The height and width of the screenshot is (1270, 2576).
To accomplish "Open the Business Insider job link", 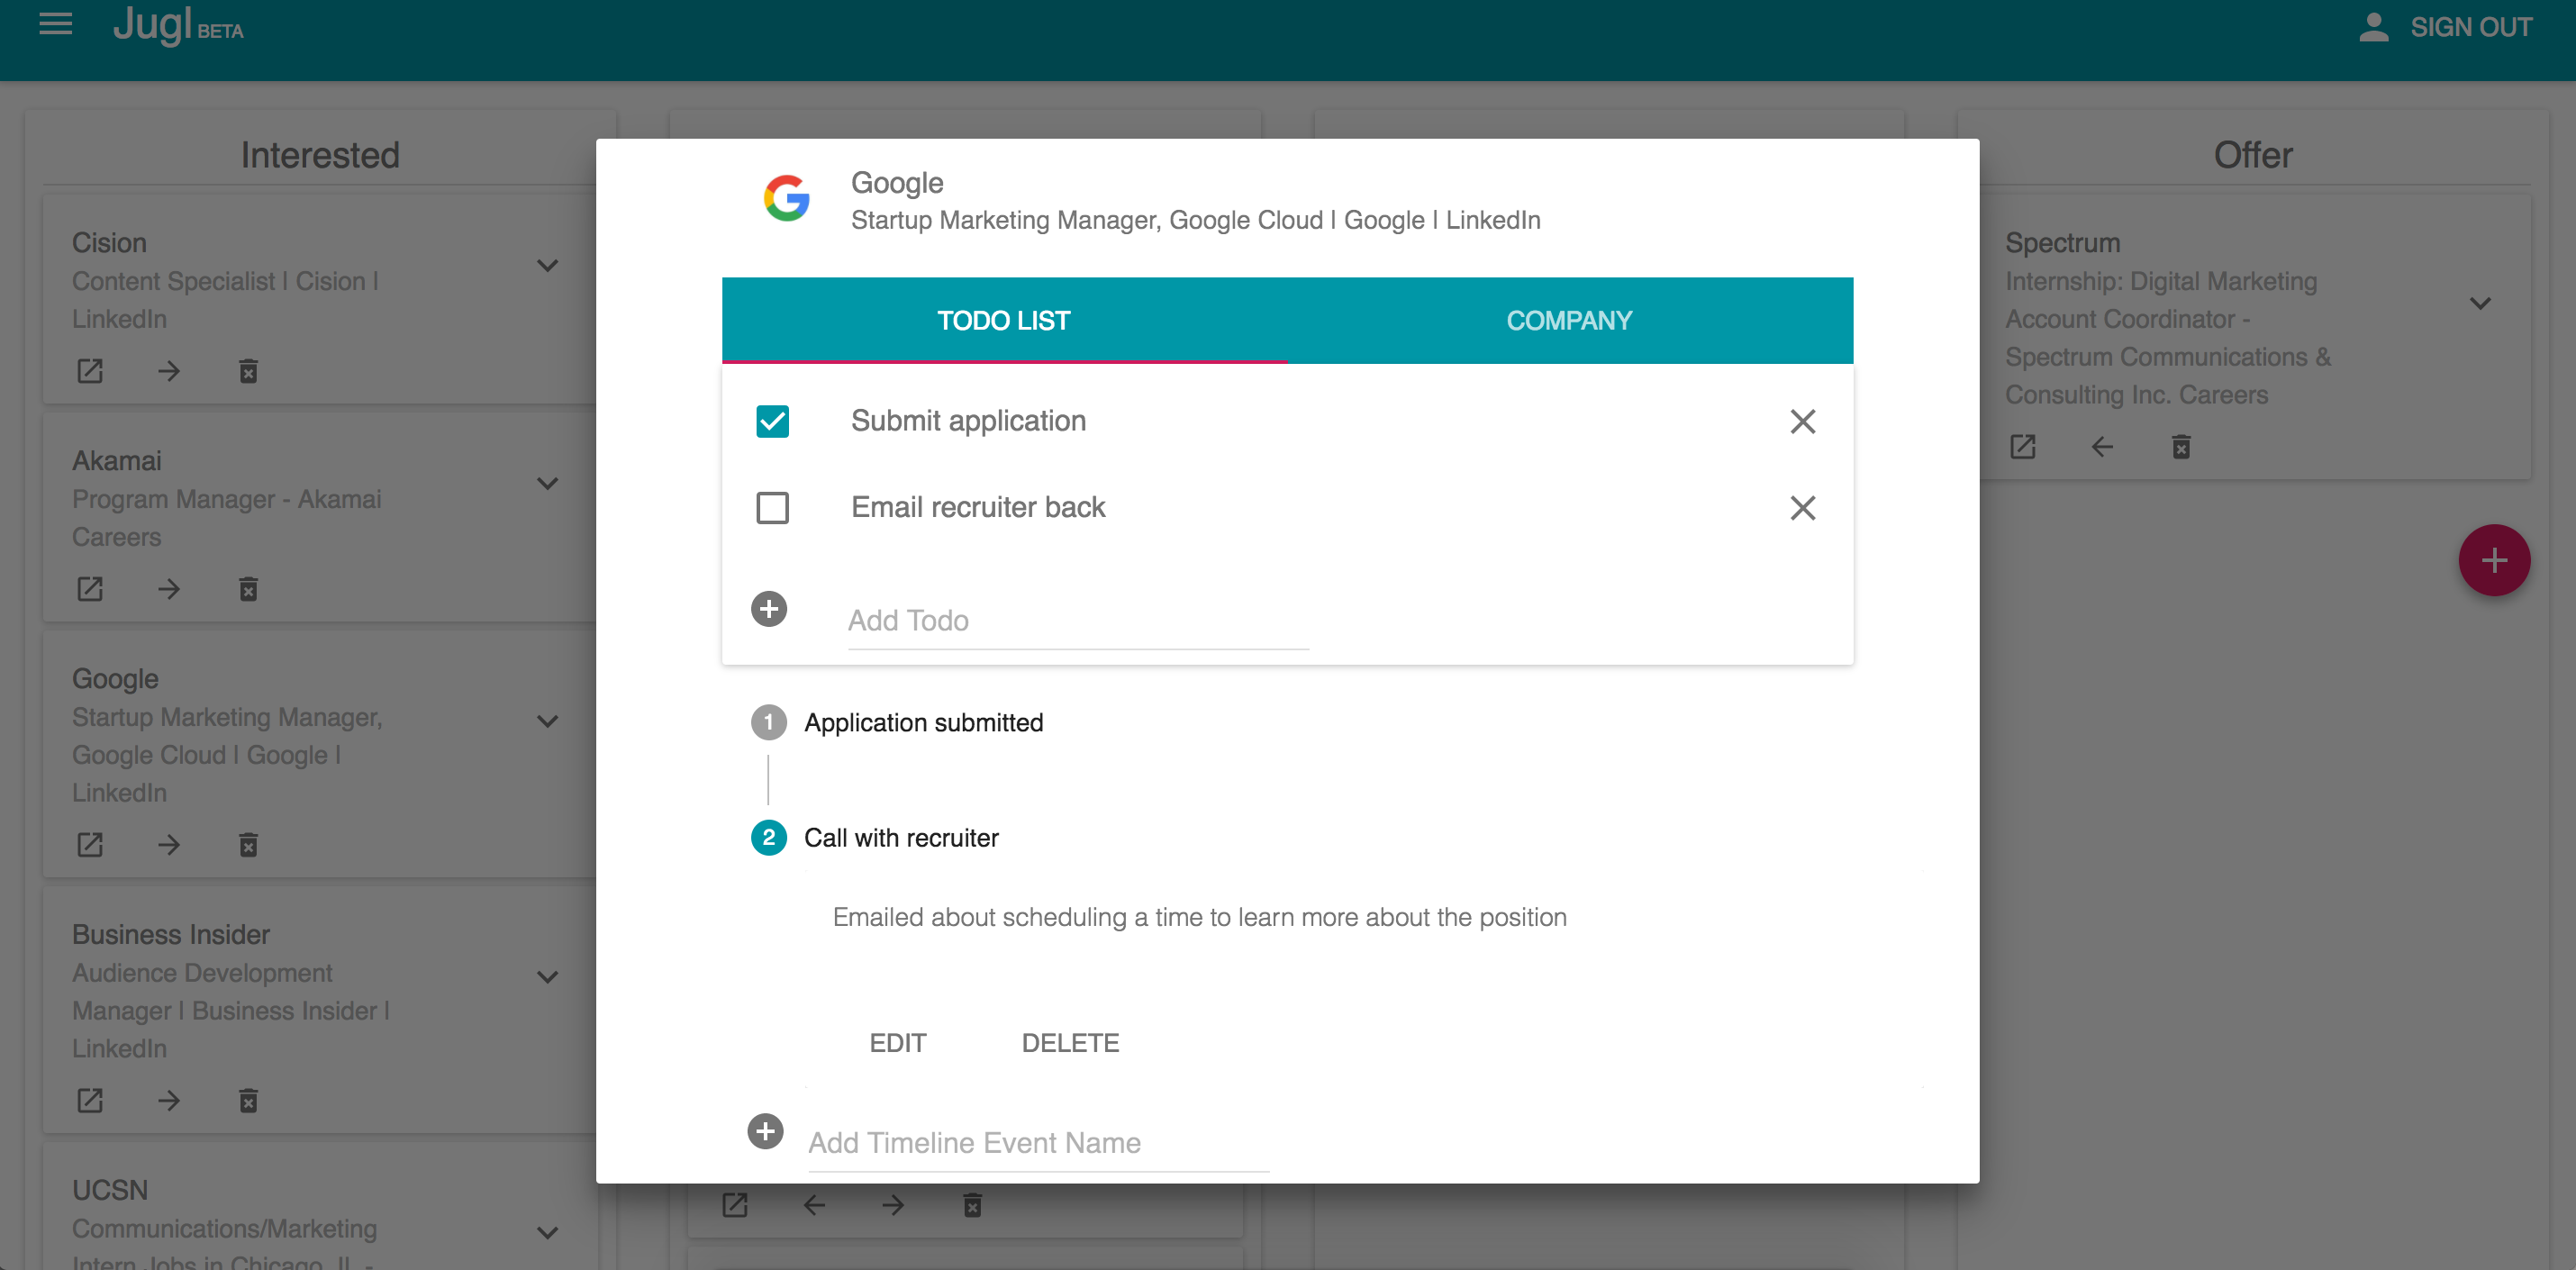I will (90, 1101).
